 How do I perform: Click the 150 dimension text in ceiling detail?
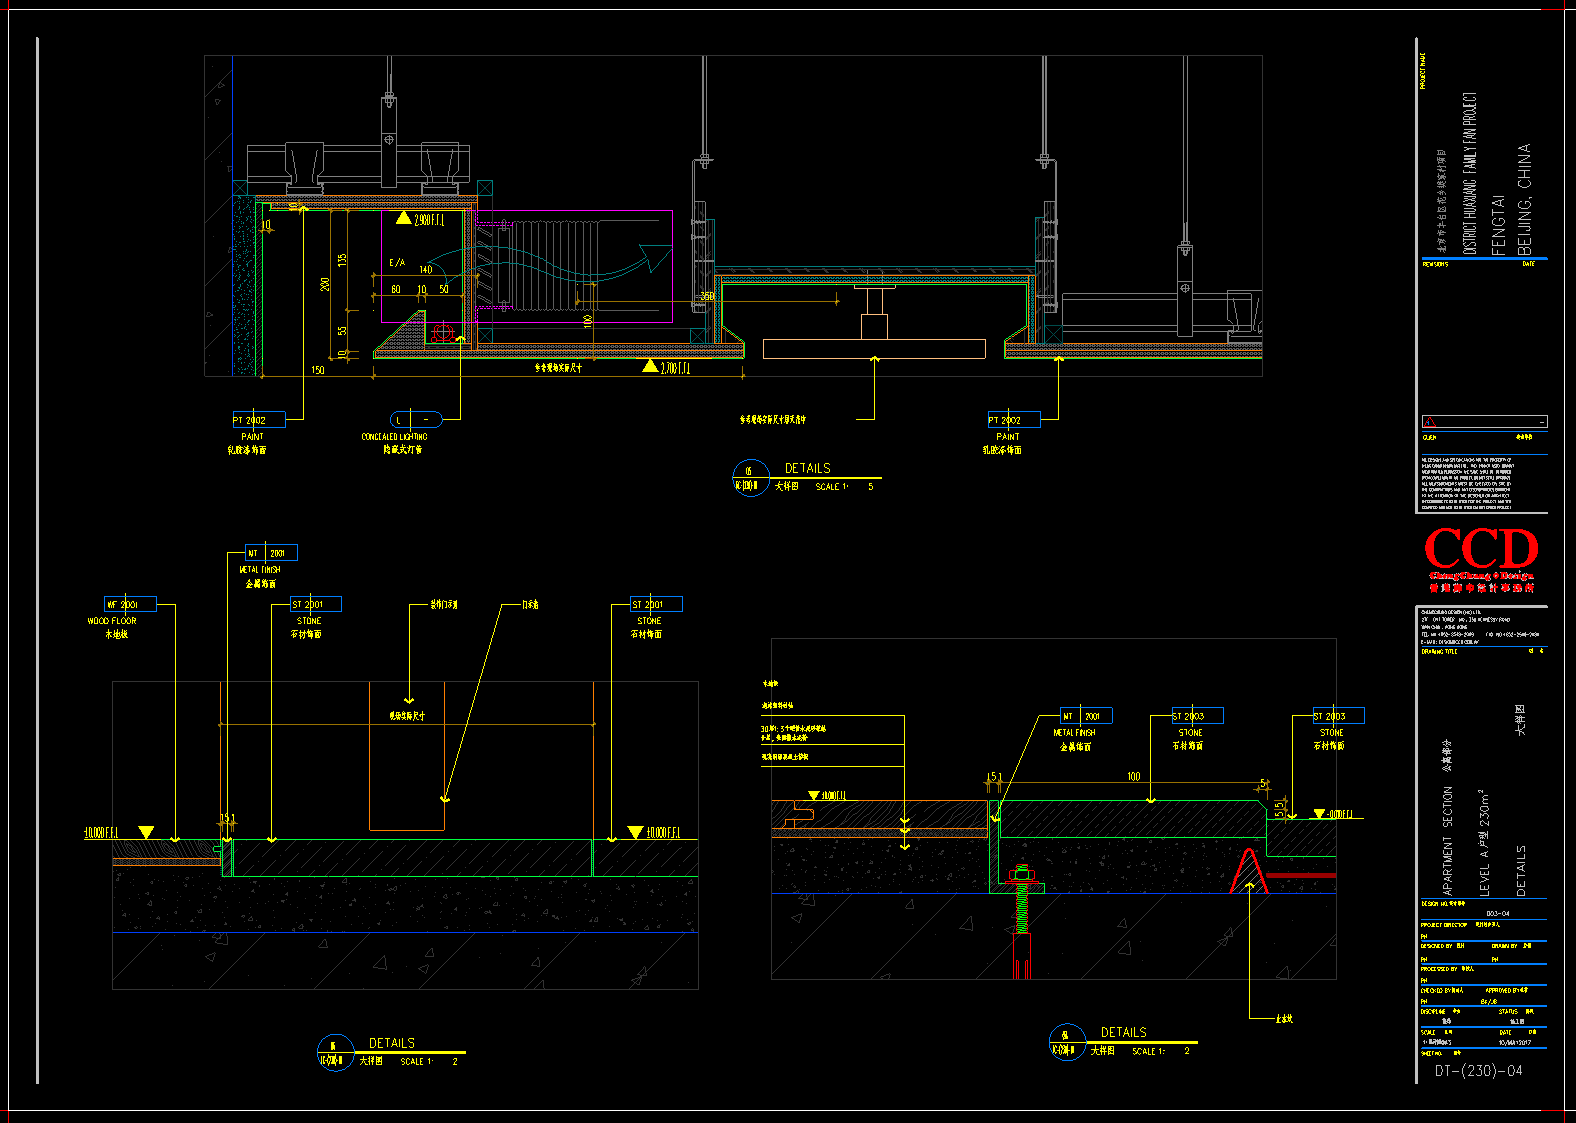317,370
